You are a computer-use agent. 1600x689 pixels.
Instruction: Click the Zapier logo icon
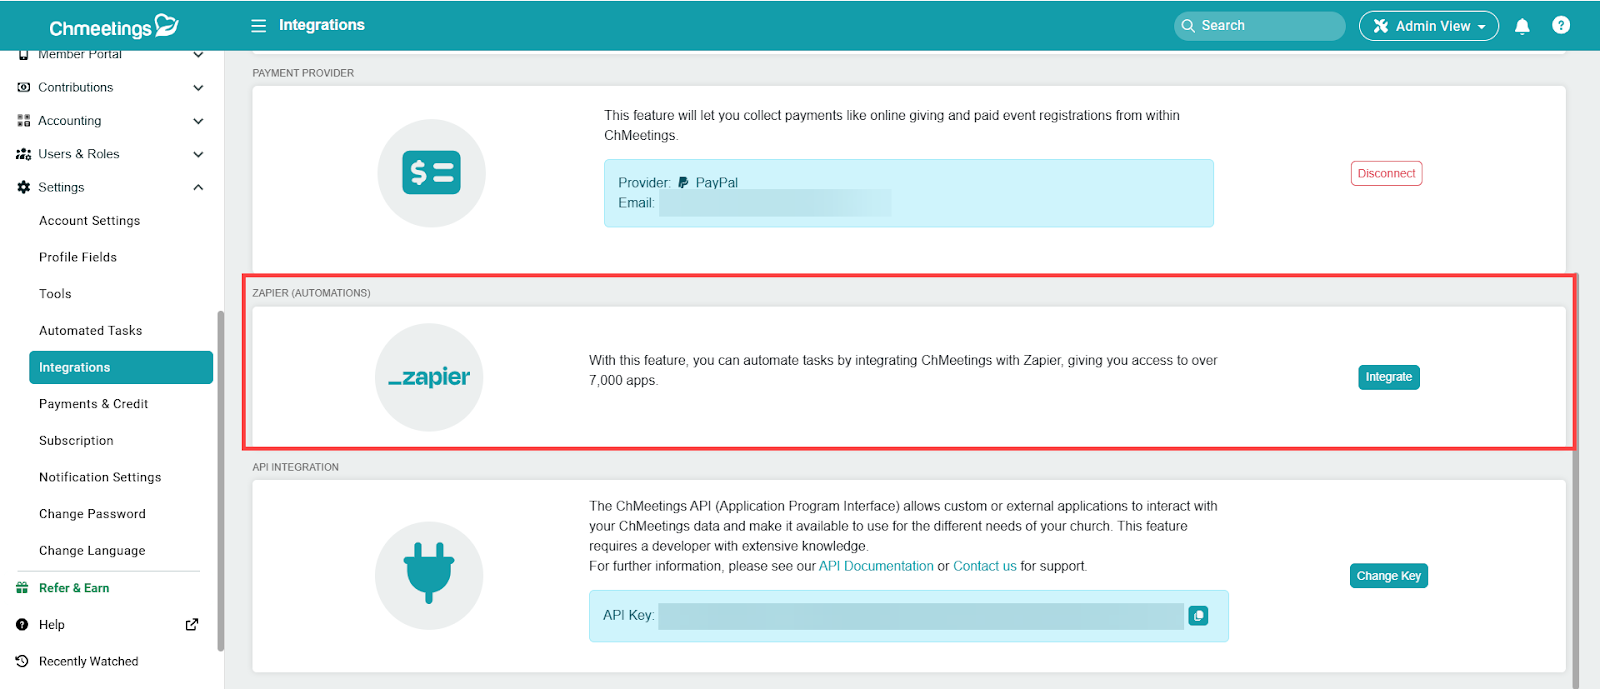429,377
